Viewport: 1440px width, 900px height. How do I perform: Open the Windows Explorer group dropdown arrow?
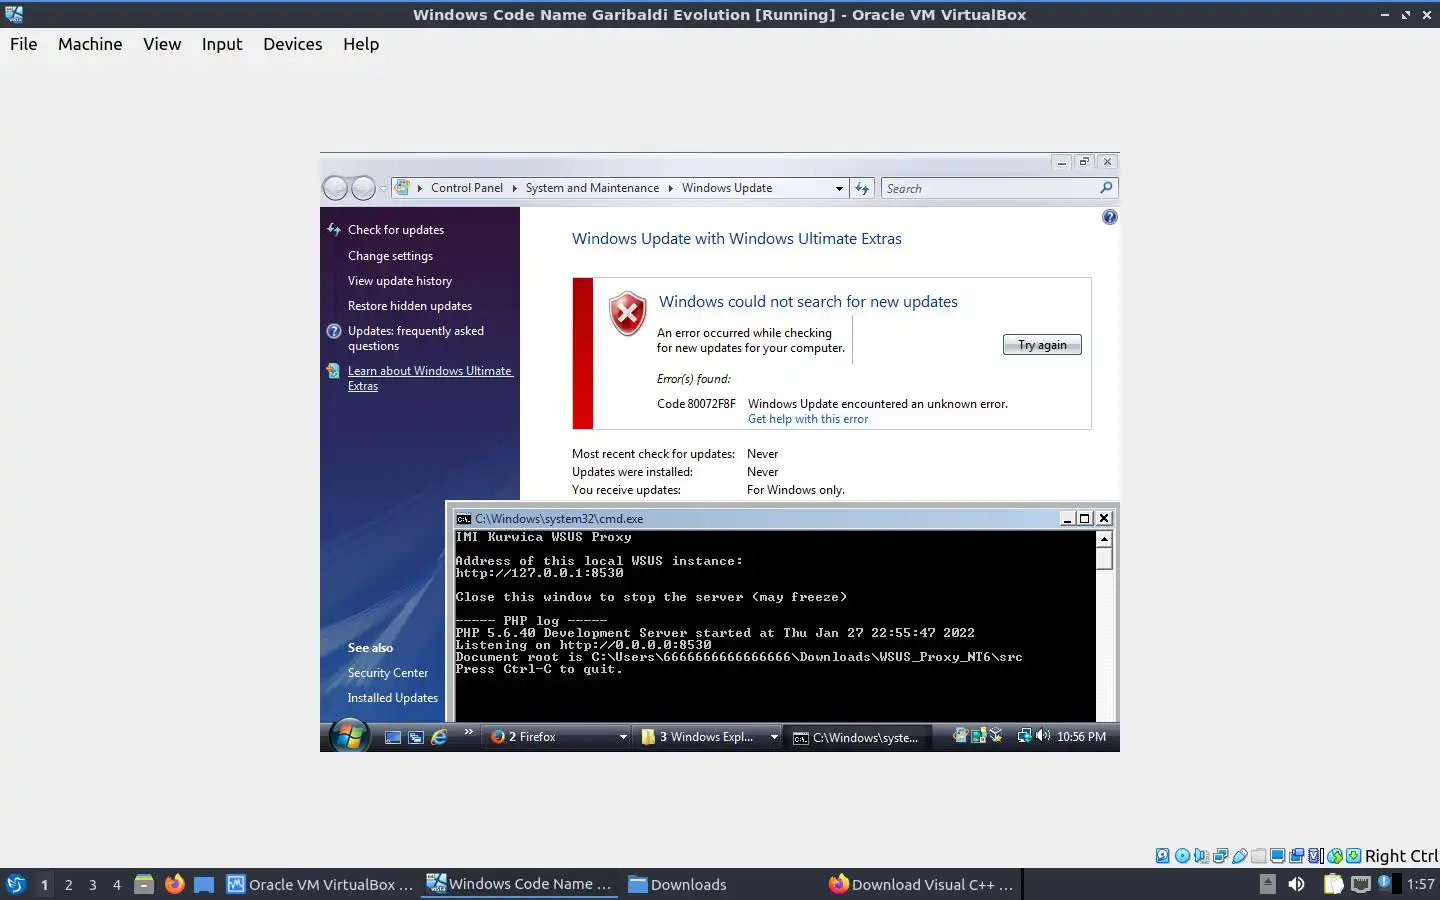tap(774, 737)
